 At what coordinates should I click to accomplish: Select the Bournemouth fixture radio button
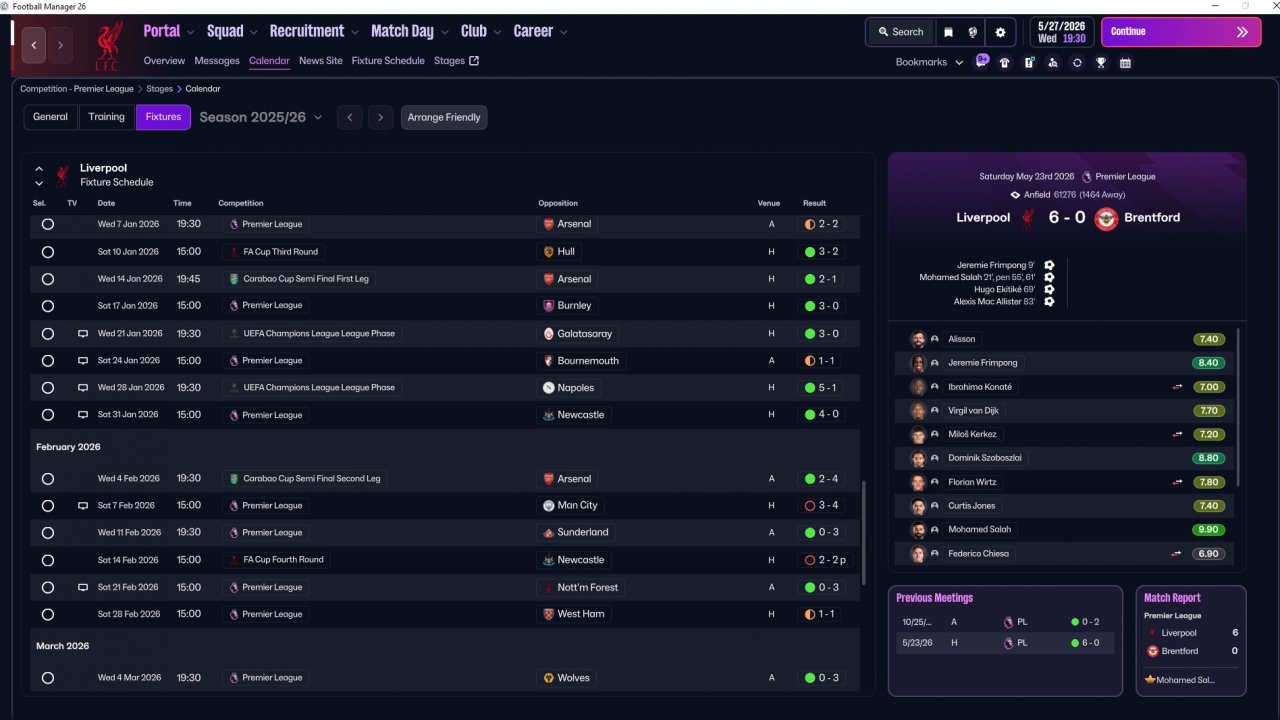coord(47,361)
